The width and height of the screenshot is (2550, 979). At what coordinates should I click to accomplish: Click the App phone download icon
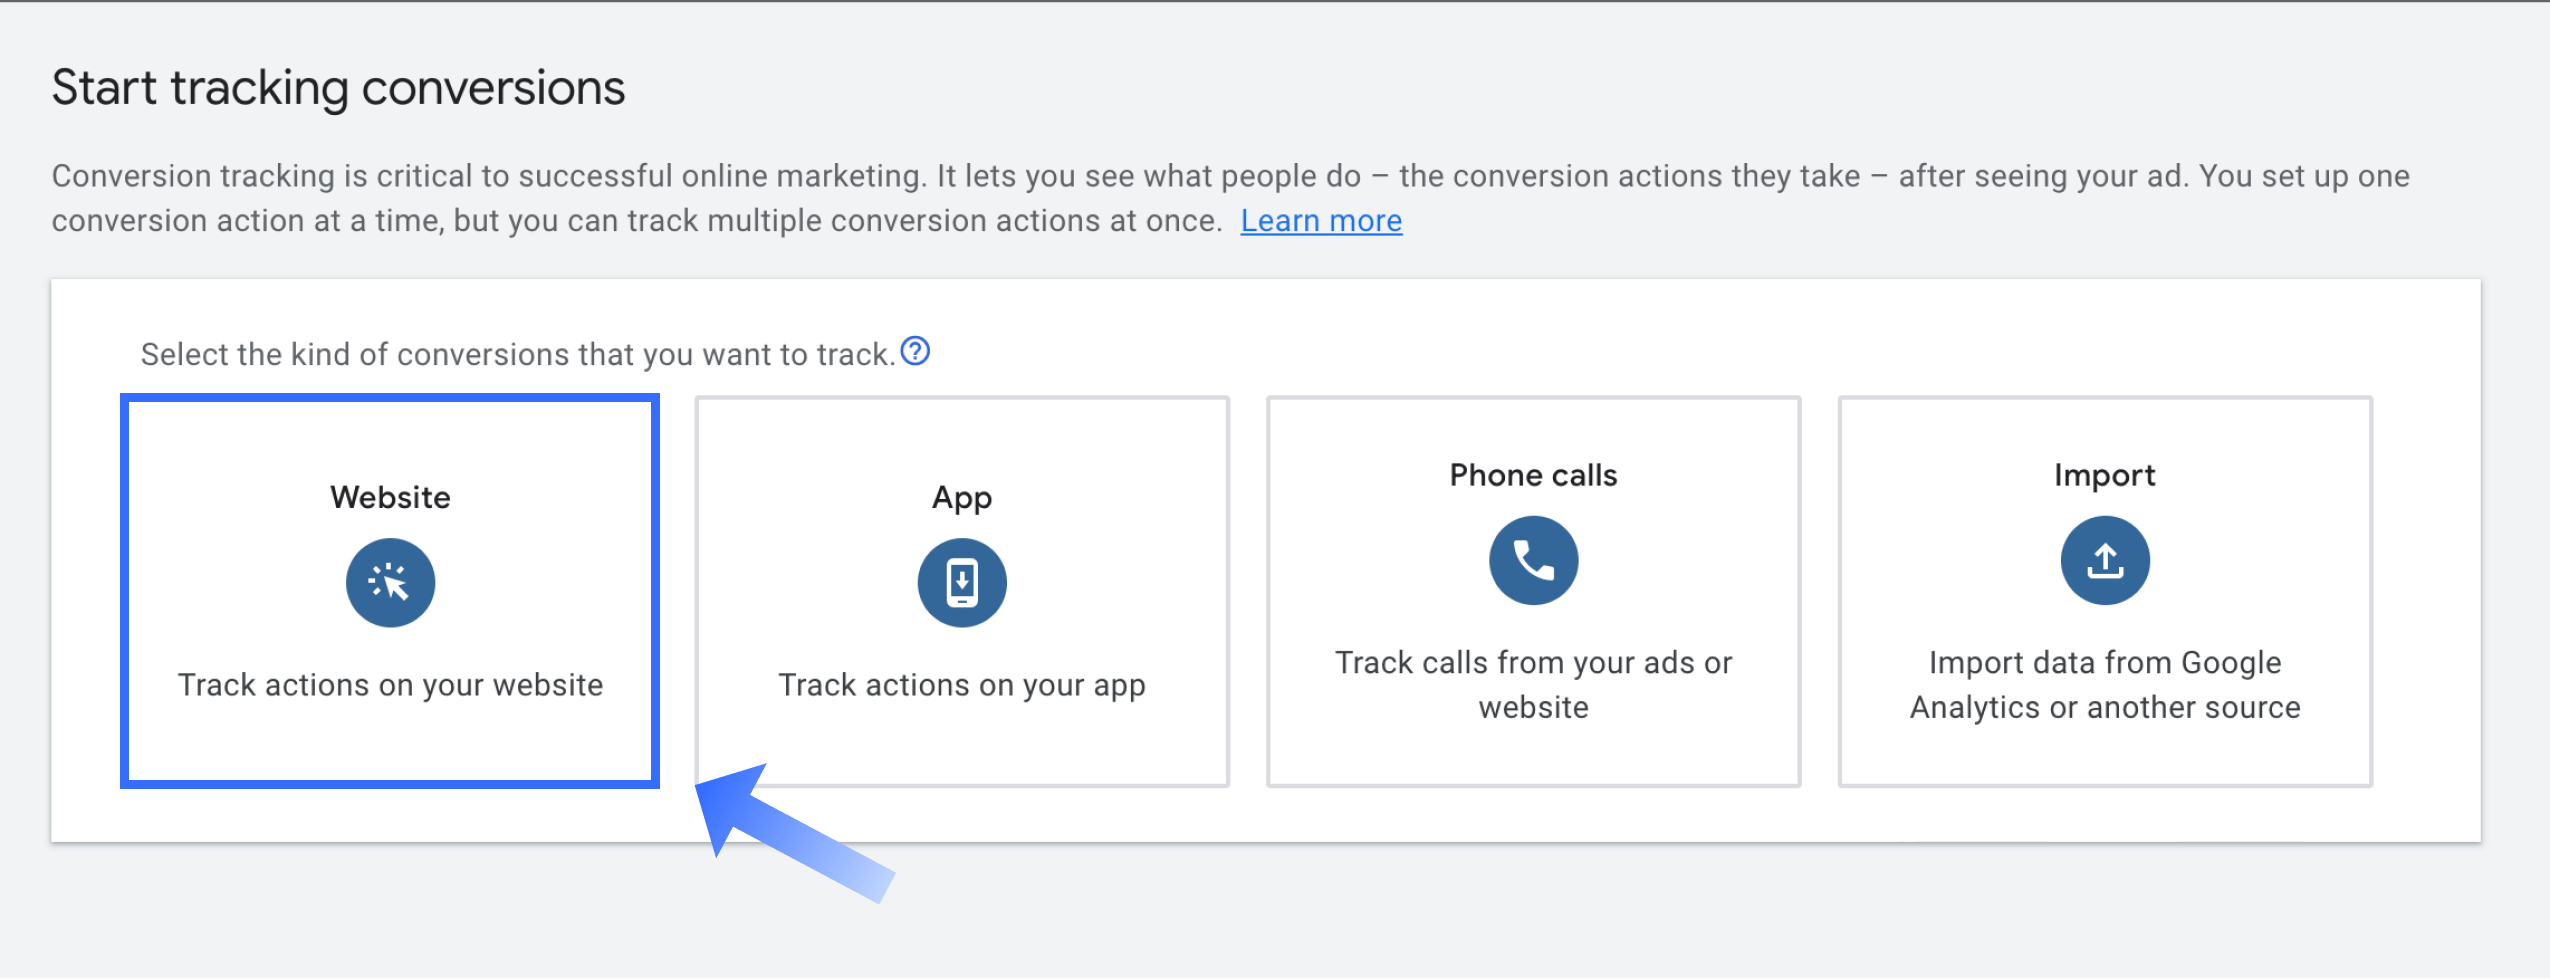pos(962,583)
